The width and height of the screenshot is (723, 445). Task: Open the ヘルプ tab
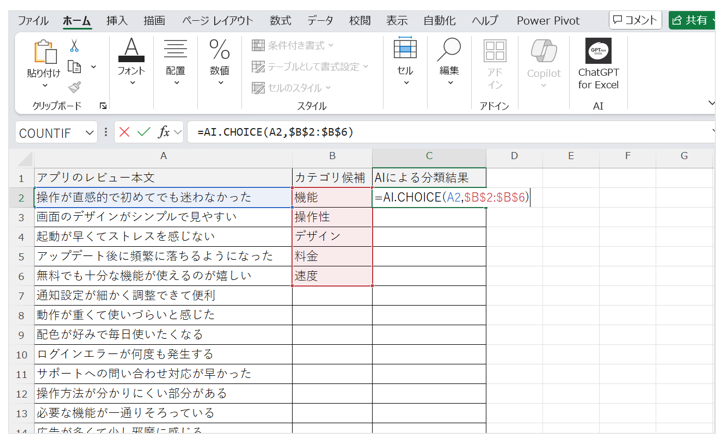[x=485, y=21]
